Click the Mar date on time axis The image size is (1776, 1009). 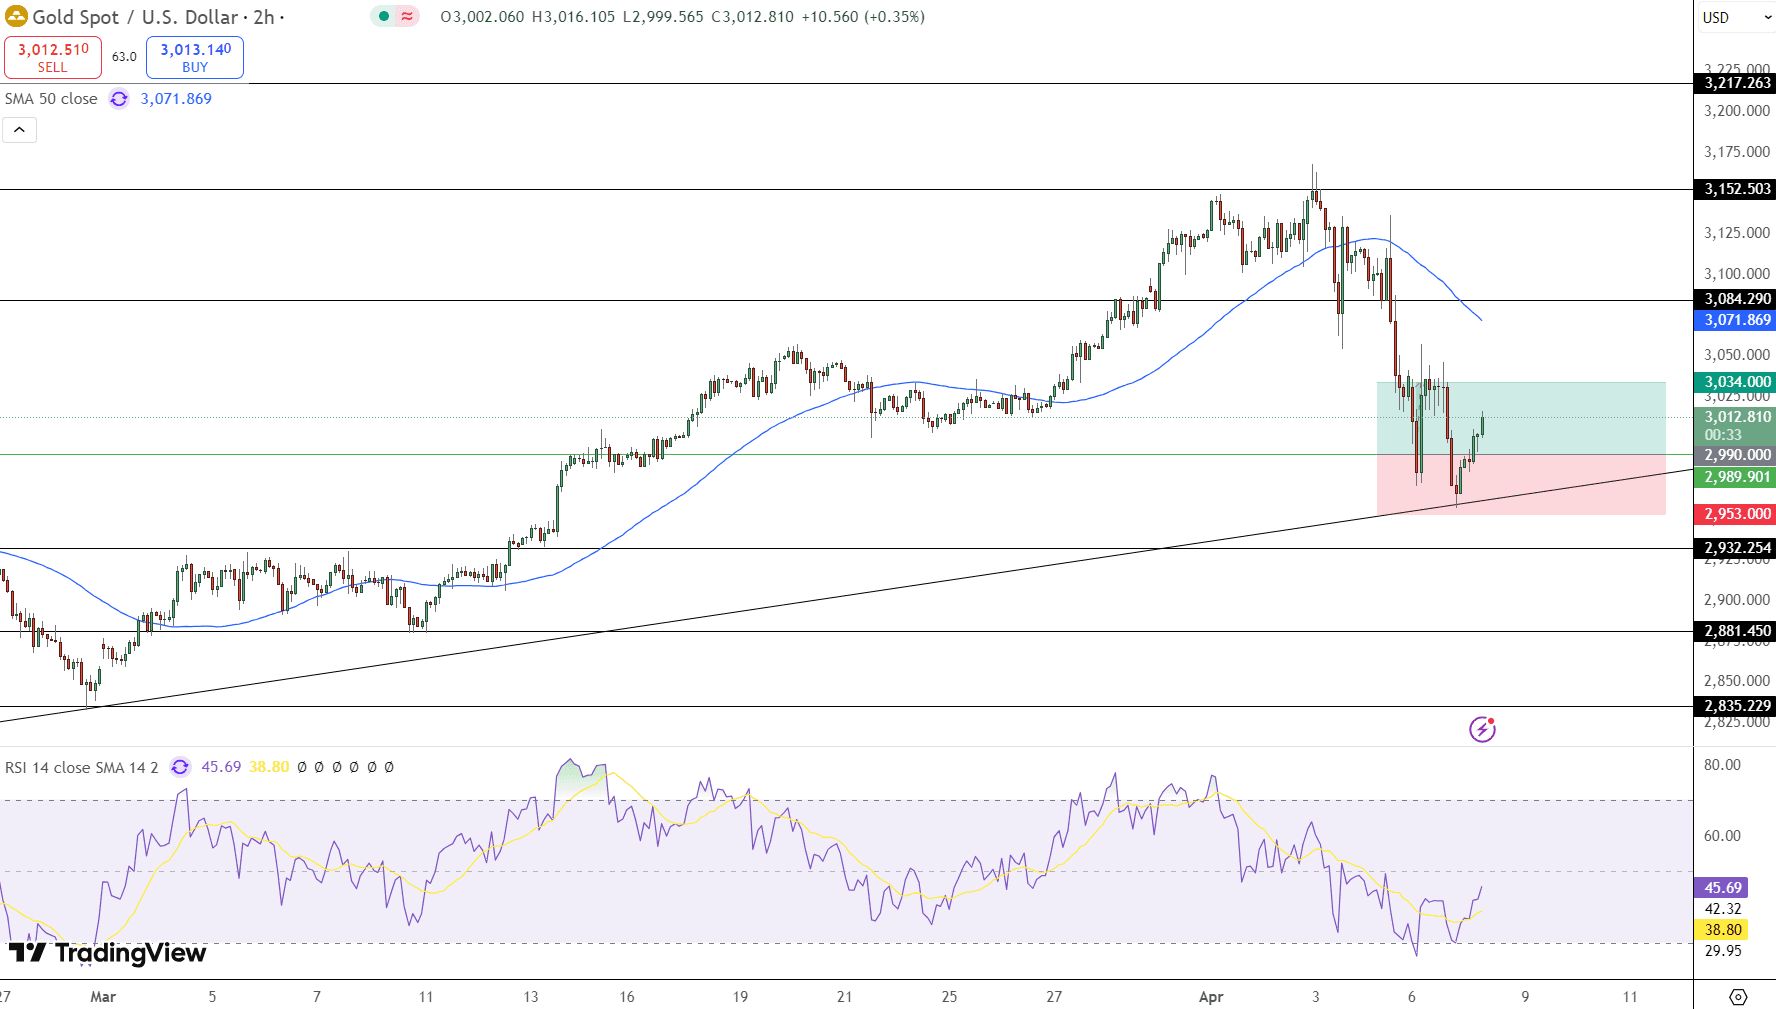103,997
